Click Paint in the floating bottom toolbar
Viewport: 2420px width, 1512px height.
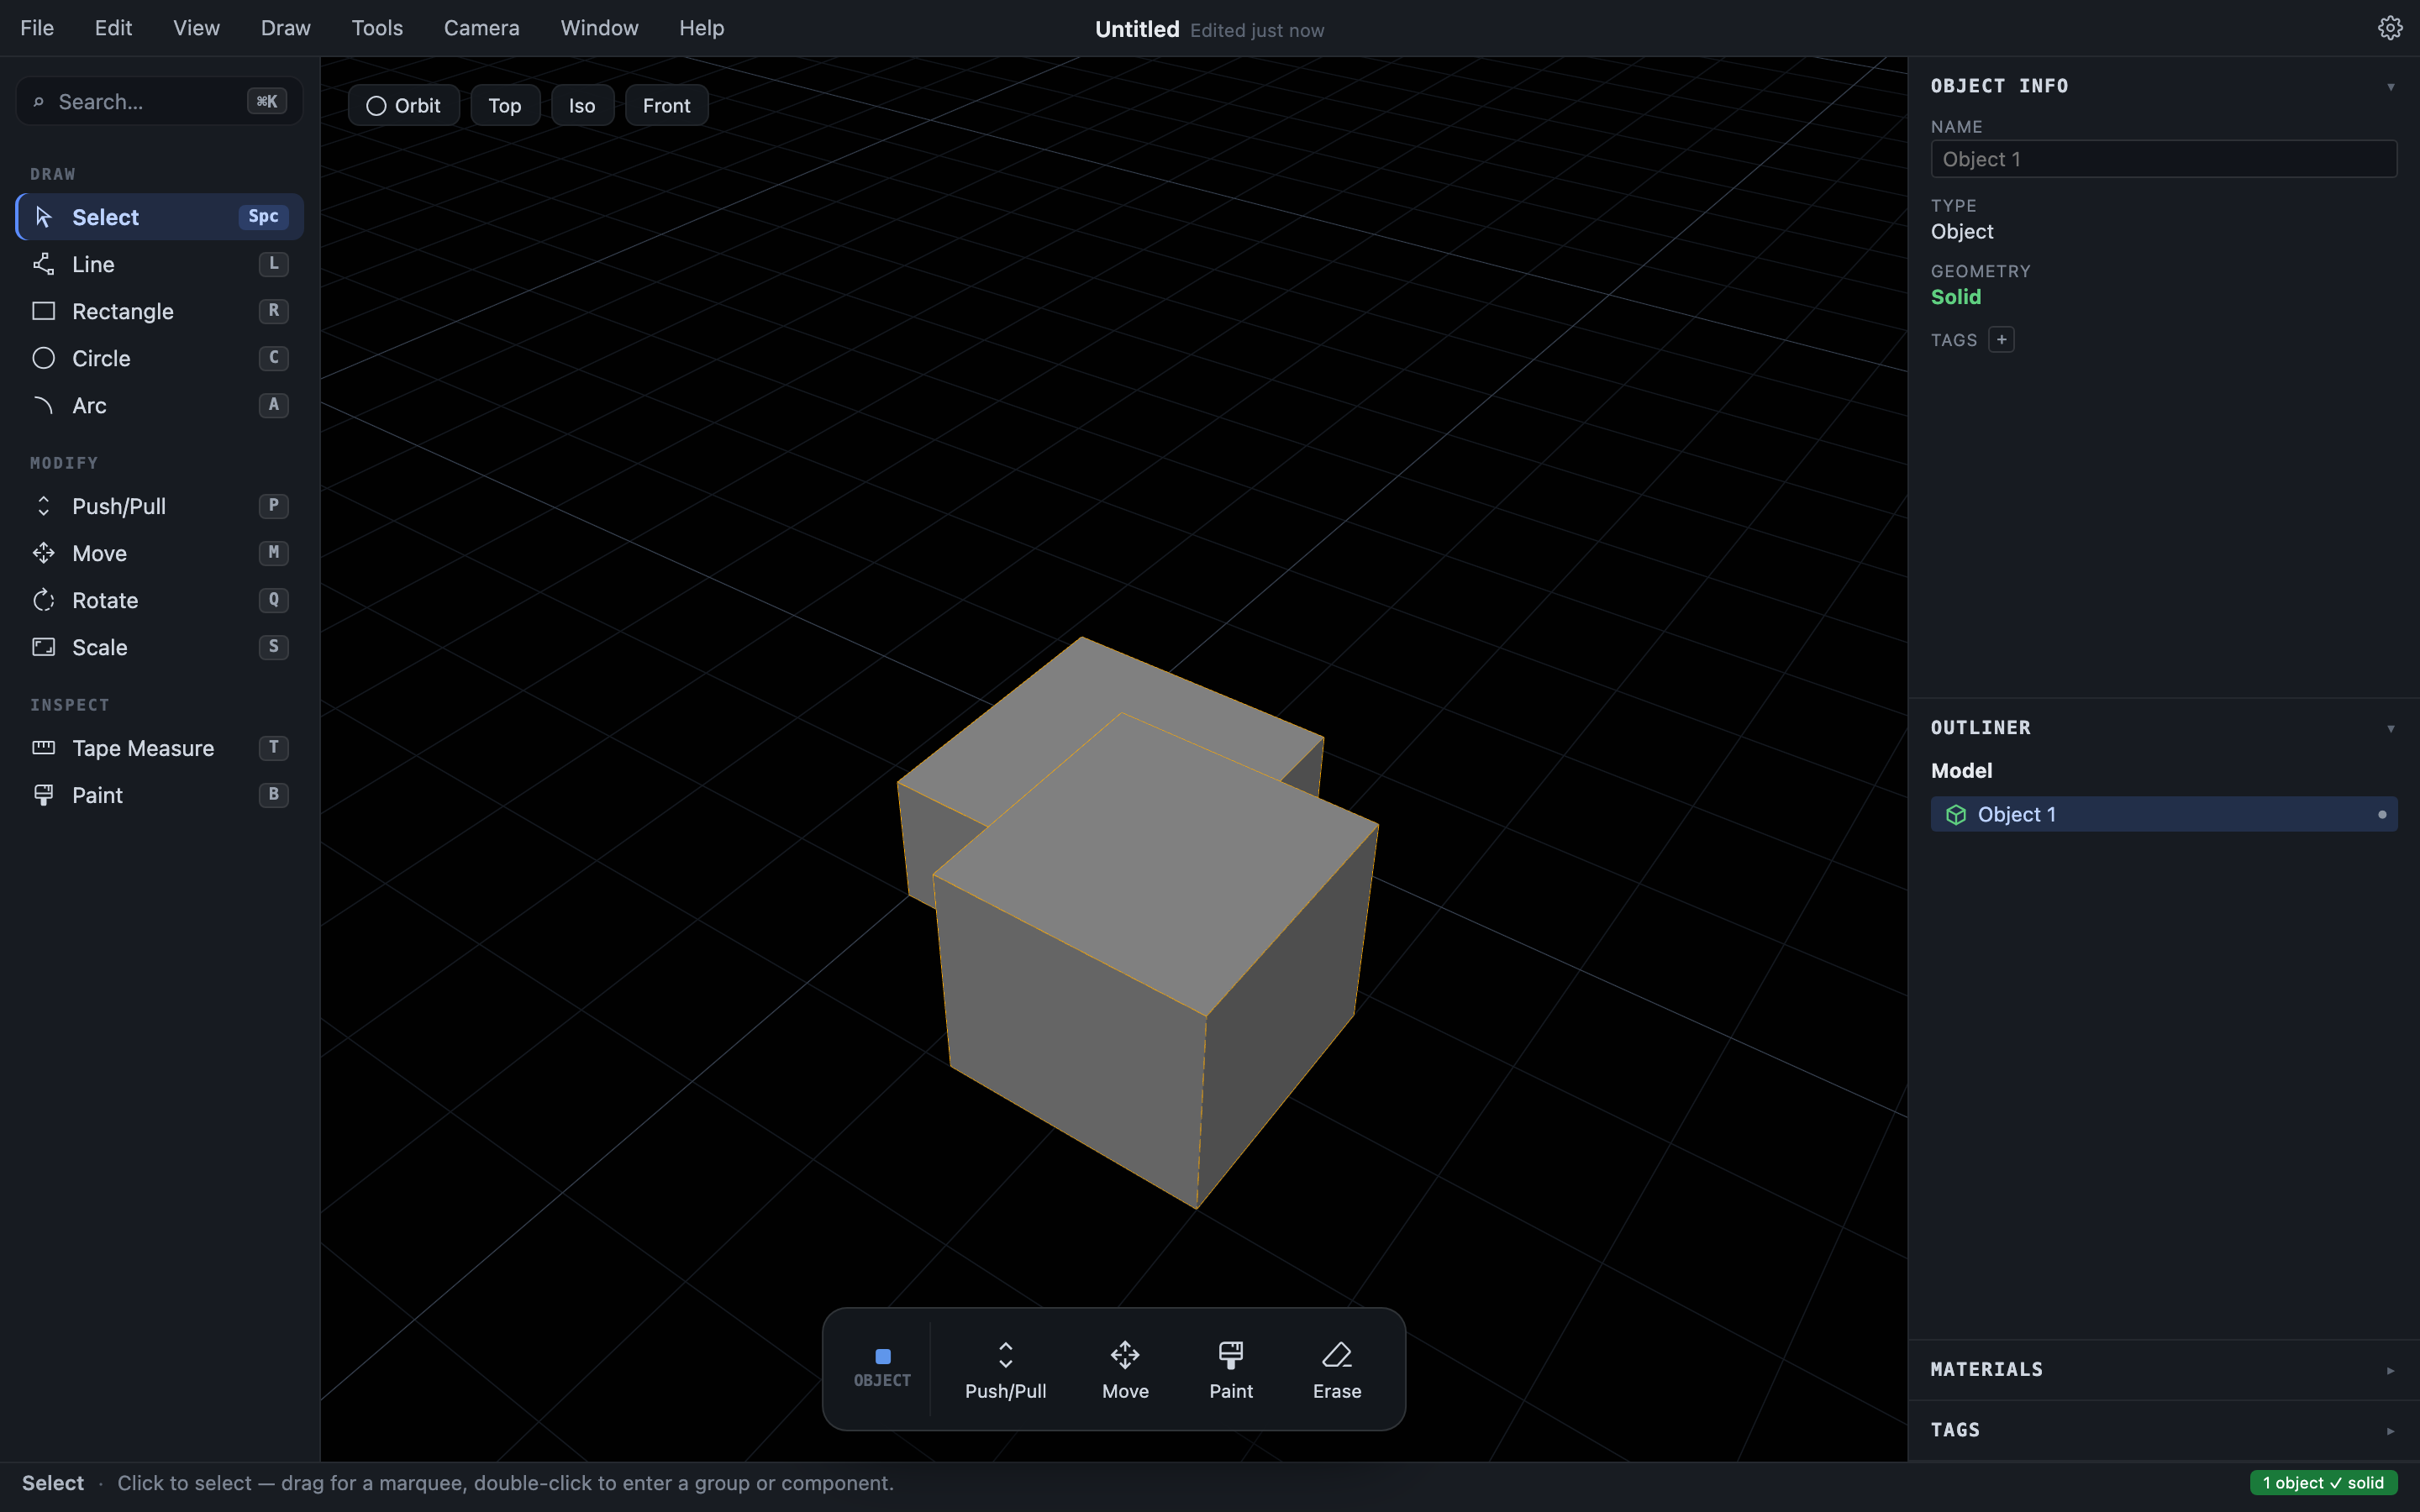pos(1231,1369)
